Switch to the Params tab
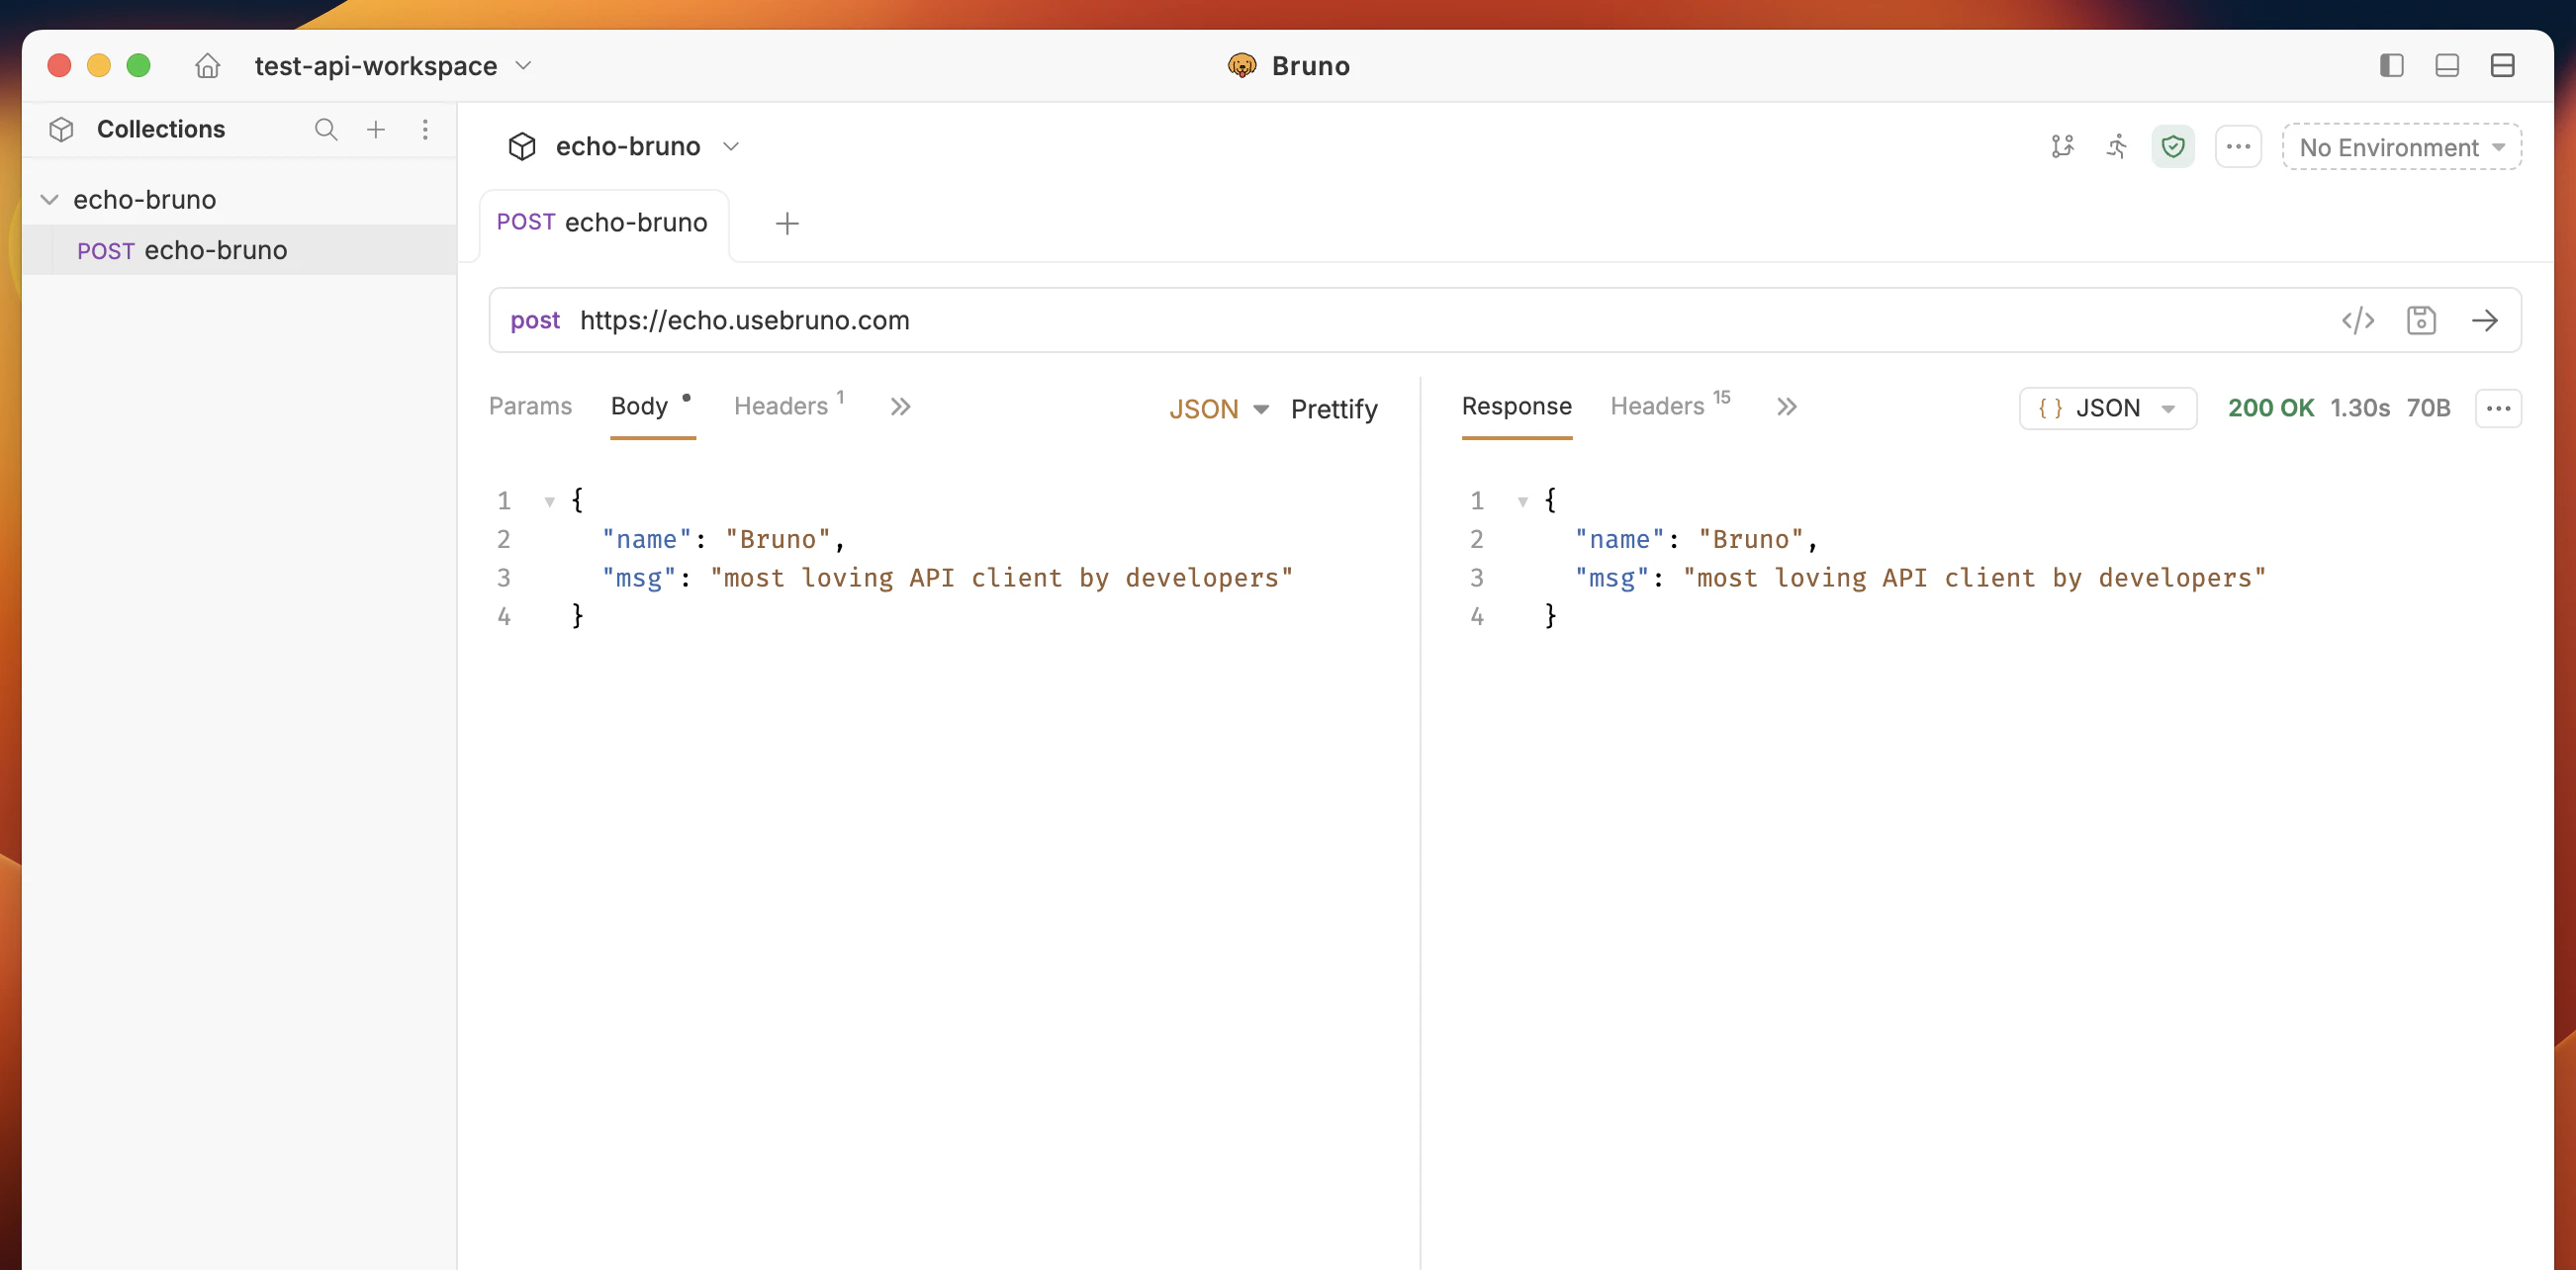 (530, 406)
